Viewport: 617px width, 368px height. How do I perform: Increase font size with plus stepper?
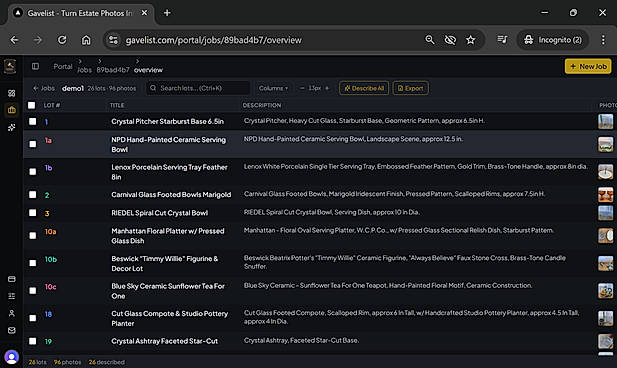pos(327,88)
